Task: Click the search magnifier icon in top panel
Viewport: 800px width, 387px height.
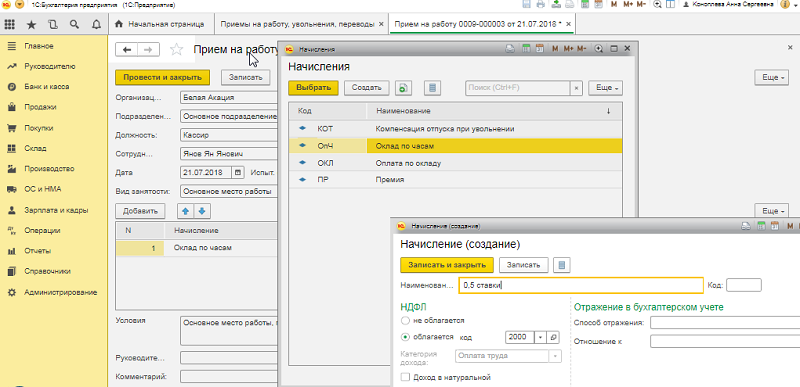Action: (x=74, y=24)
